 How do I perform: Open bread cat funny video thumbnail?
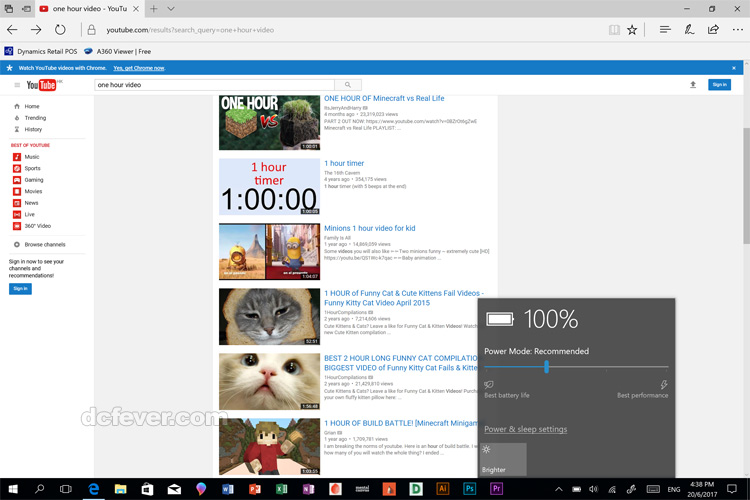269,316
